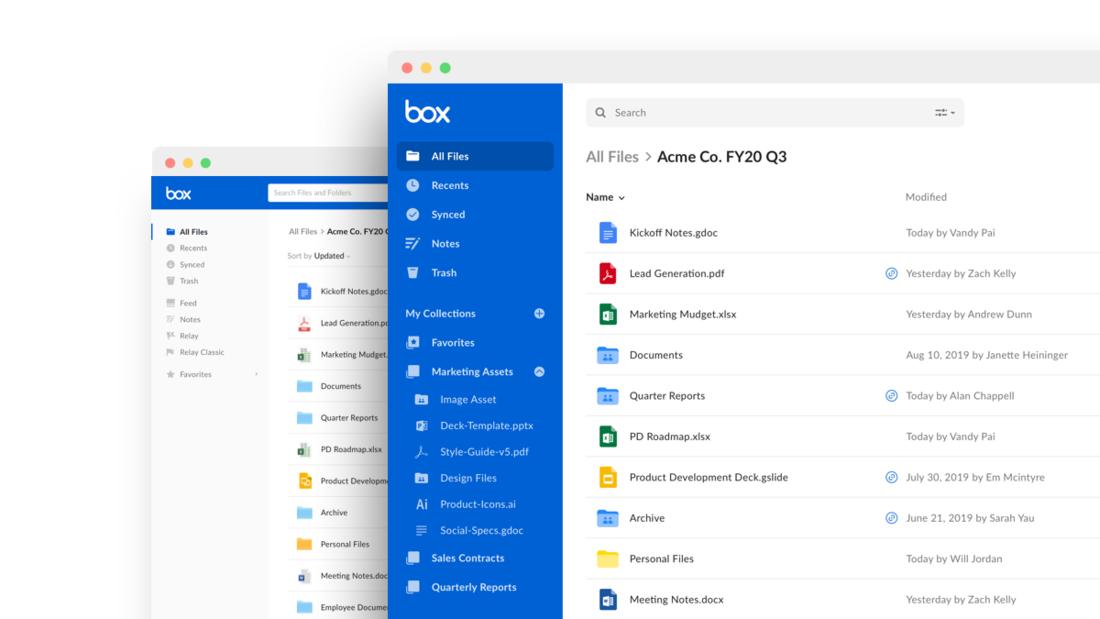Click shared link icon on Archive row
Image resolution: width=1100 pixels, height=619 pixels.
891,518
